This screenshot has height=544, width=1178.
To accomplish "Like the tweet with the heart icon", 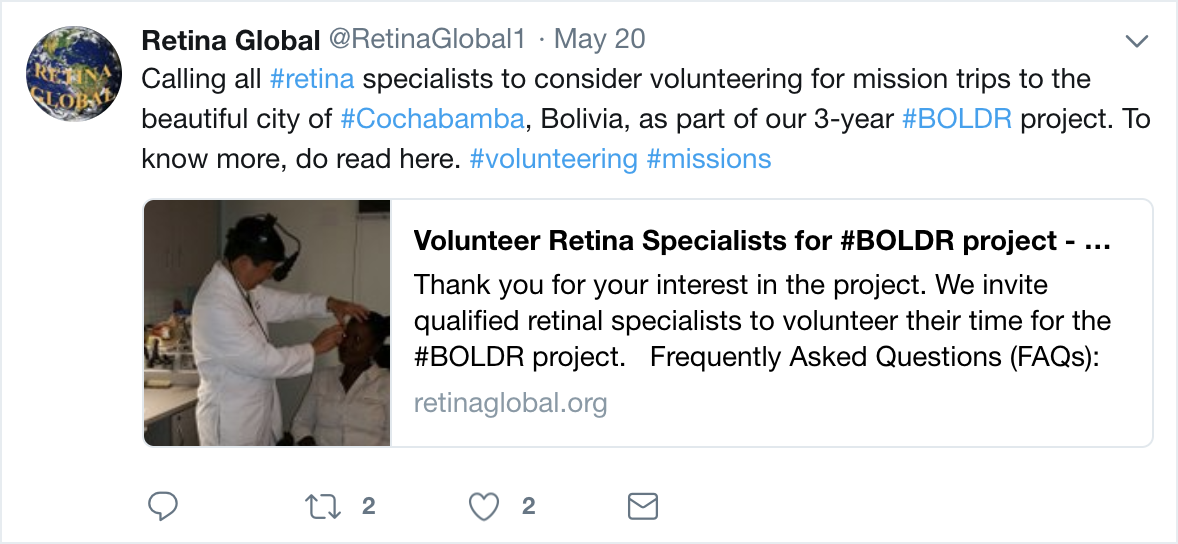I will [484, 507].
